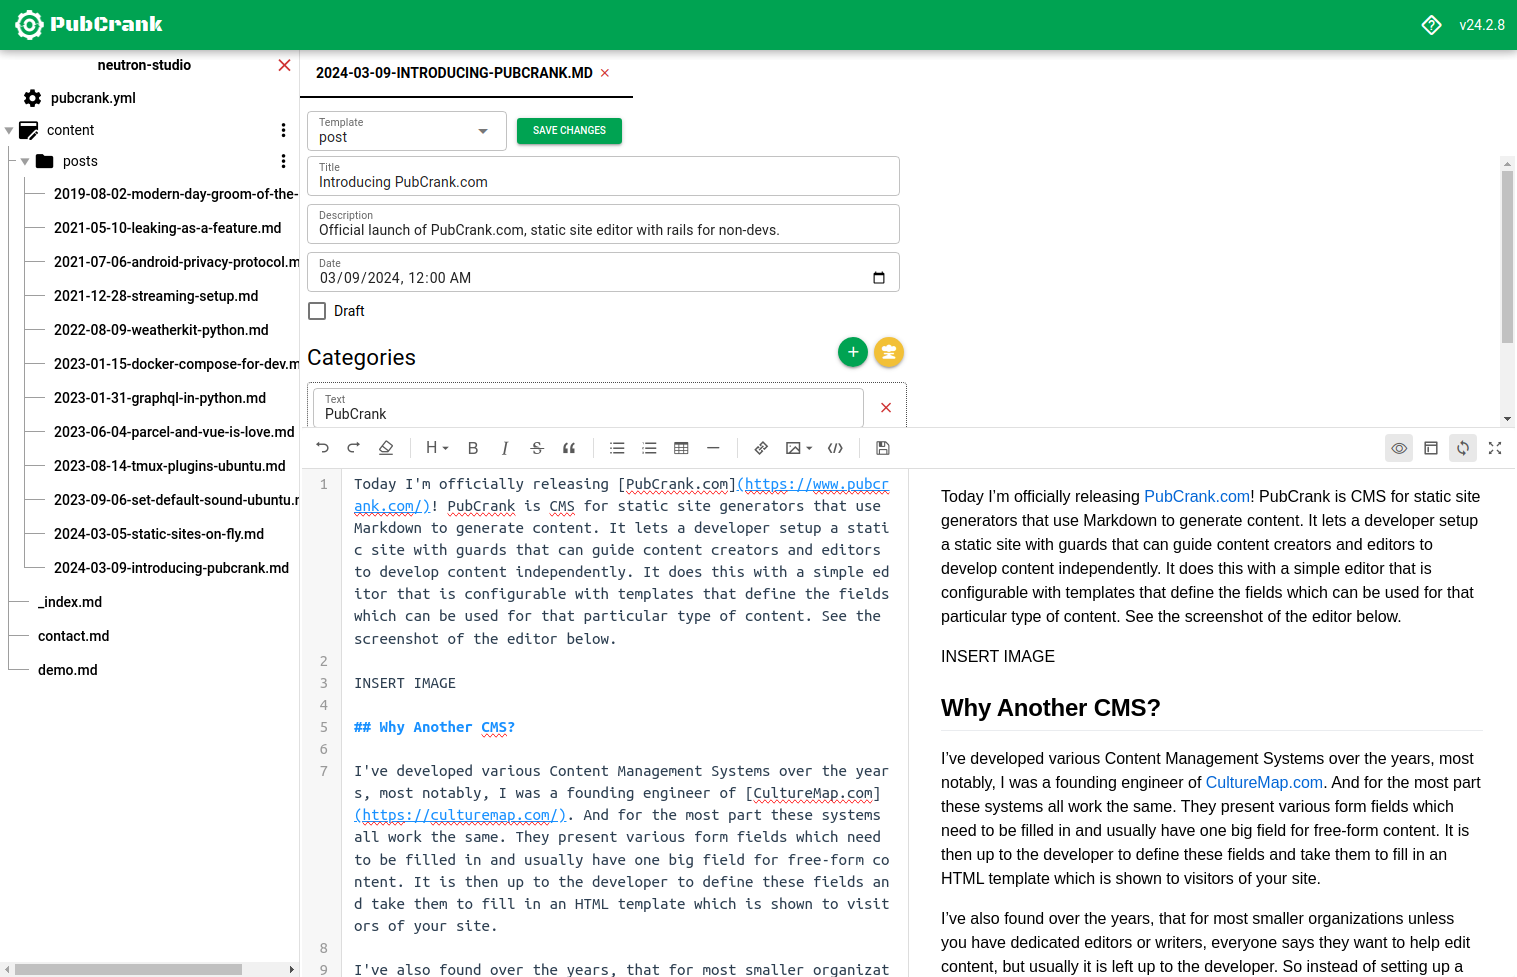Screen dimensions: 1517x977
Task: Edit the Description input field
Action: coord(603,224)
